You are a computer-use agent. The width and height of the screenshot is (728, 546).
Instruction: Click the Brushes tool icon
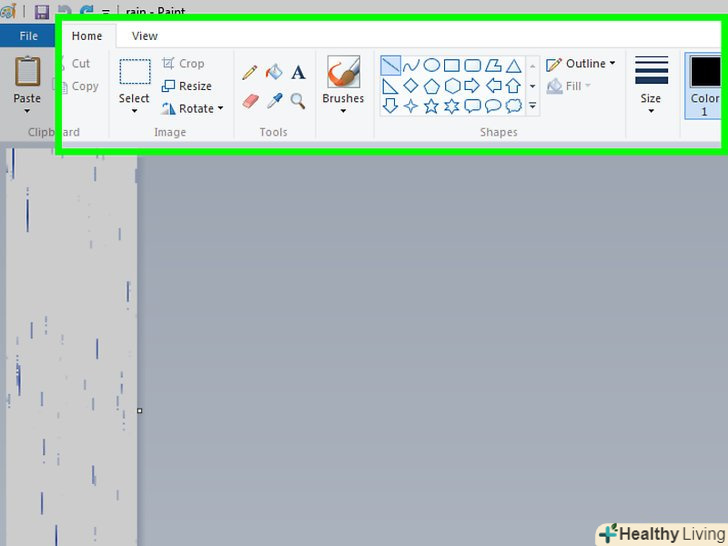[x=343, y=72]
